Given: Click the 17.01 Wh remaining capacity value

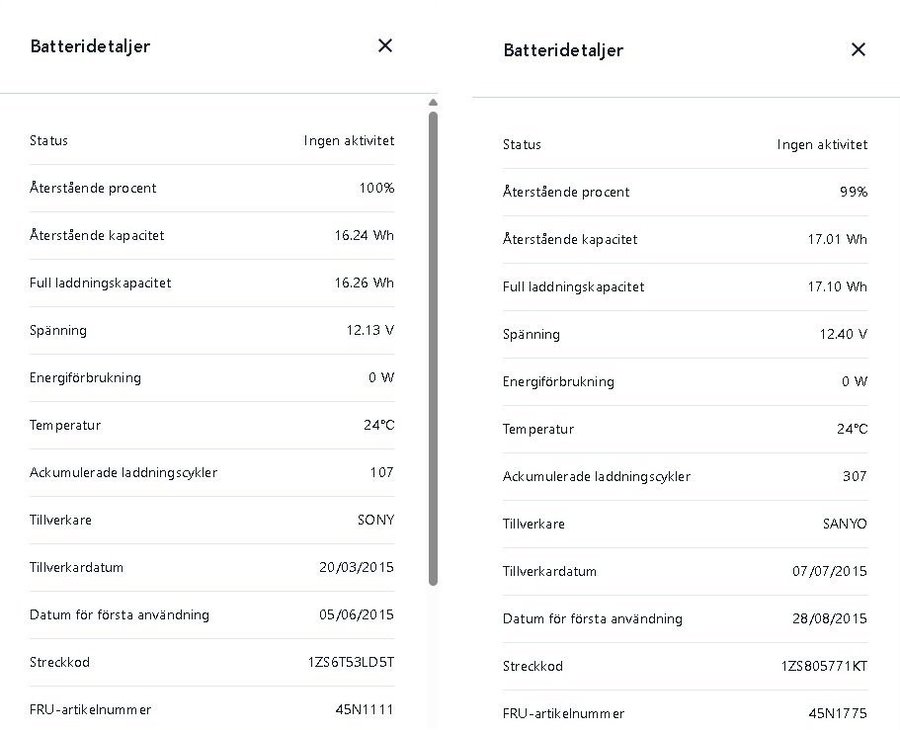Looking at the screenshot, I should [838, 239].
